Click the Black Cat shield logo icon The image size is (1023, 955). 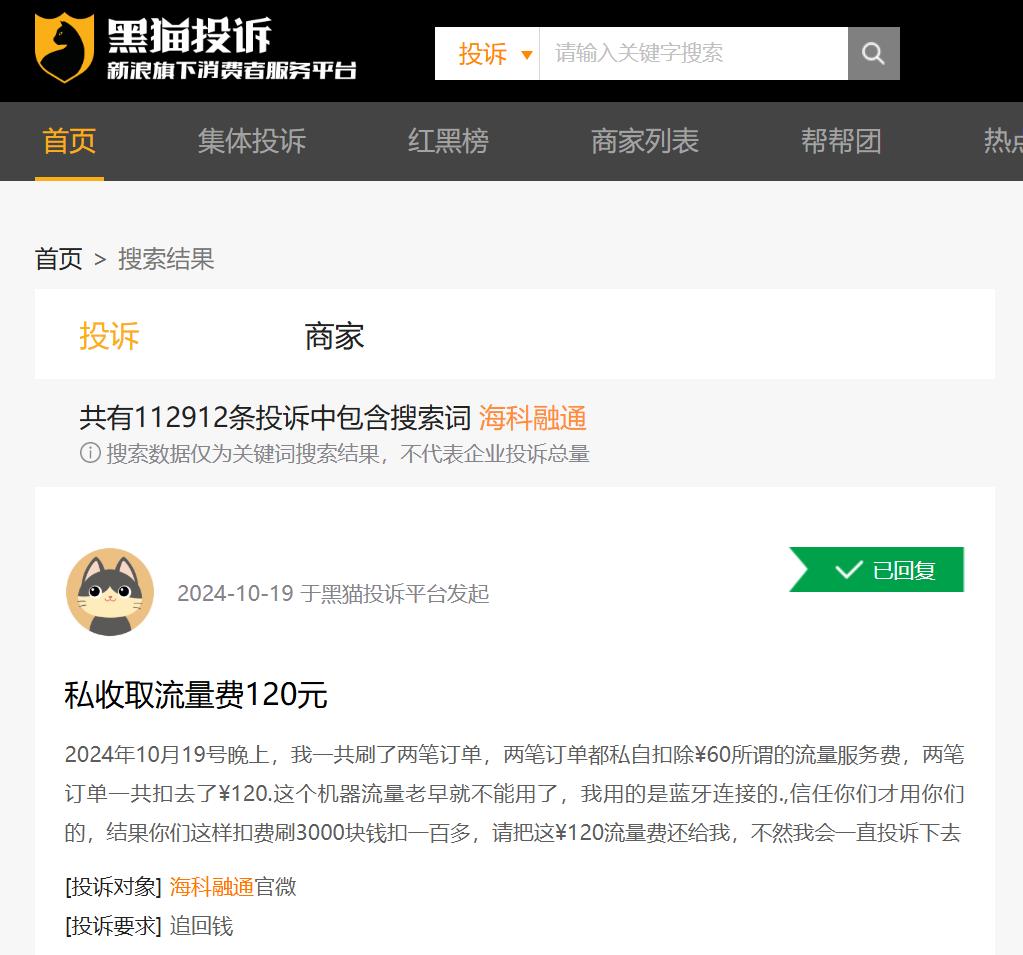[64, 48]
